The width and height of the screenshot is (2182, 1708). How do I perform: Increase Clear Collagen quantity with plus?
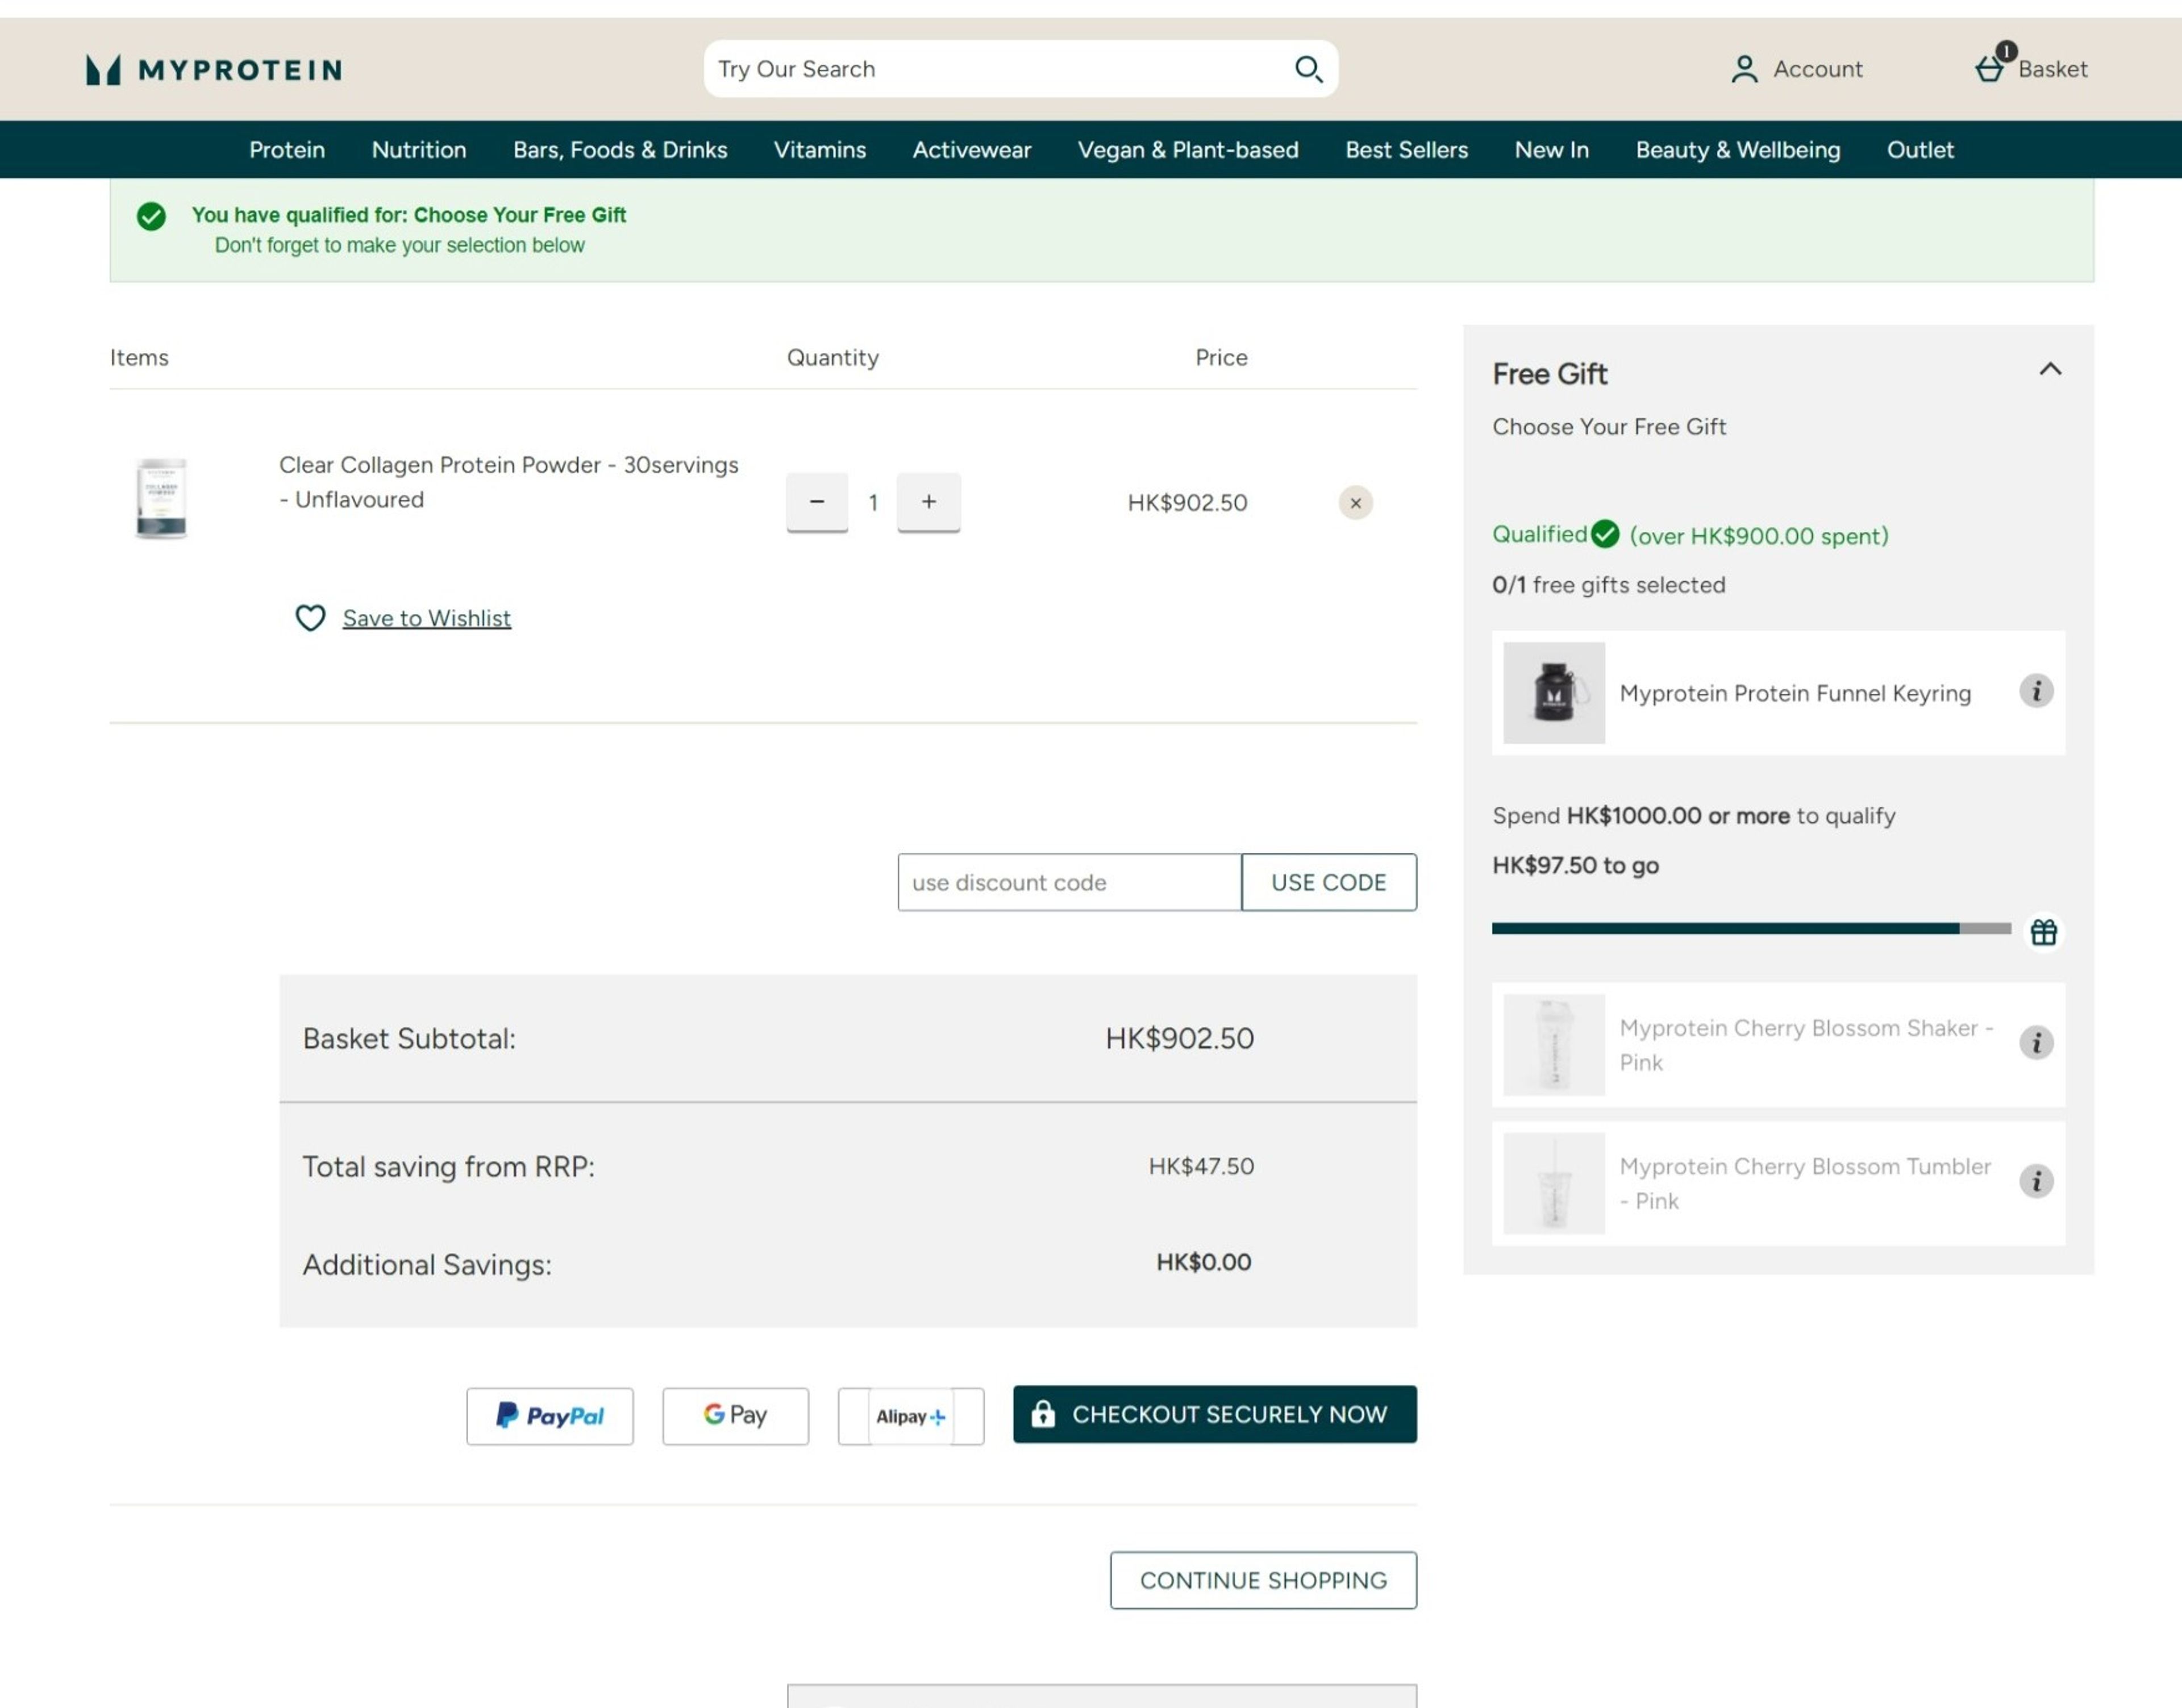tap(928, 502)
